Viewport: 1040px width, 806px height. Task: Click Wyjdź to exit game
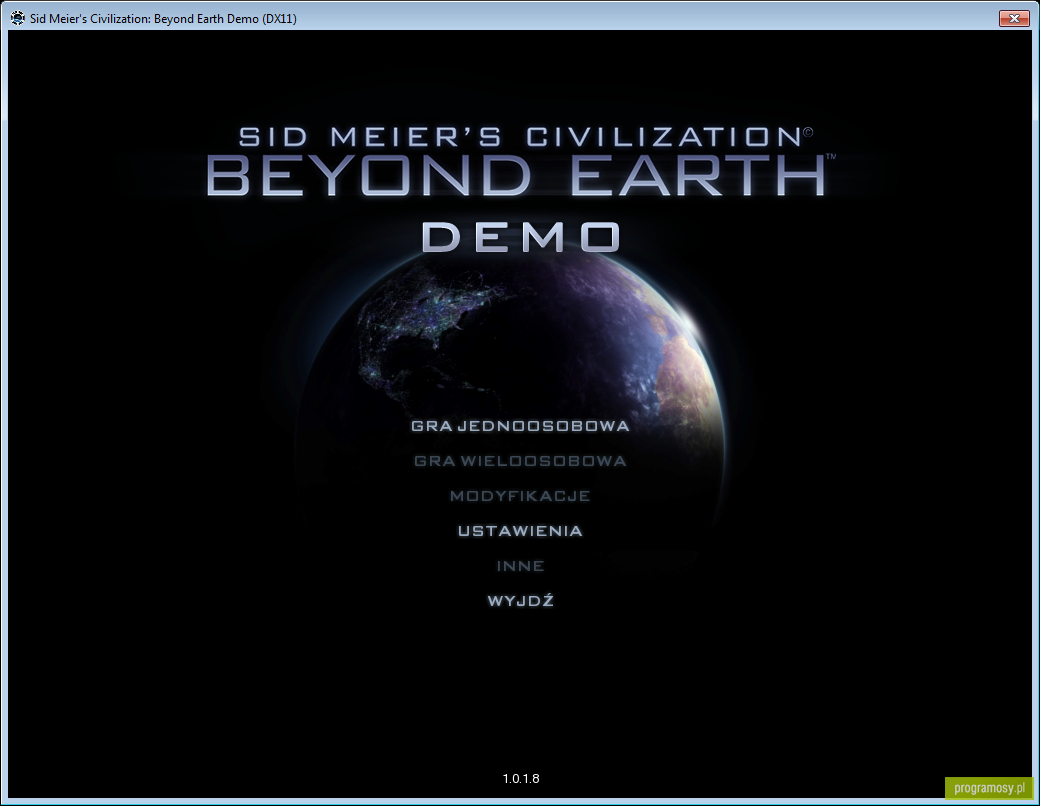tap(520, 601)
